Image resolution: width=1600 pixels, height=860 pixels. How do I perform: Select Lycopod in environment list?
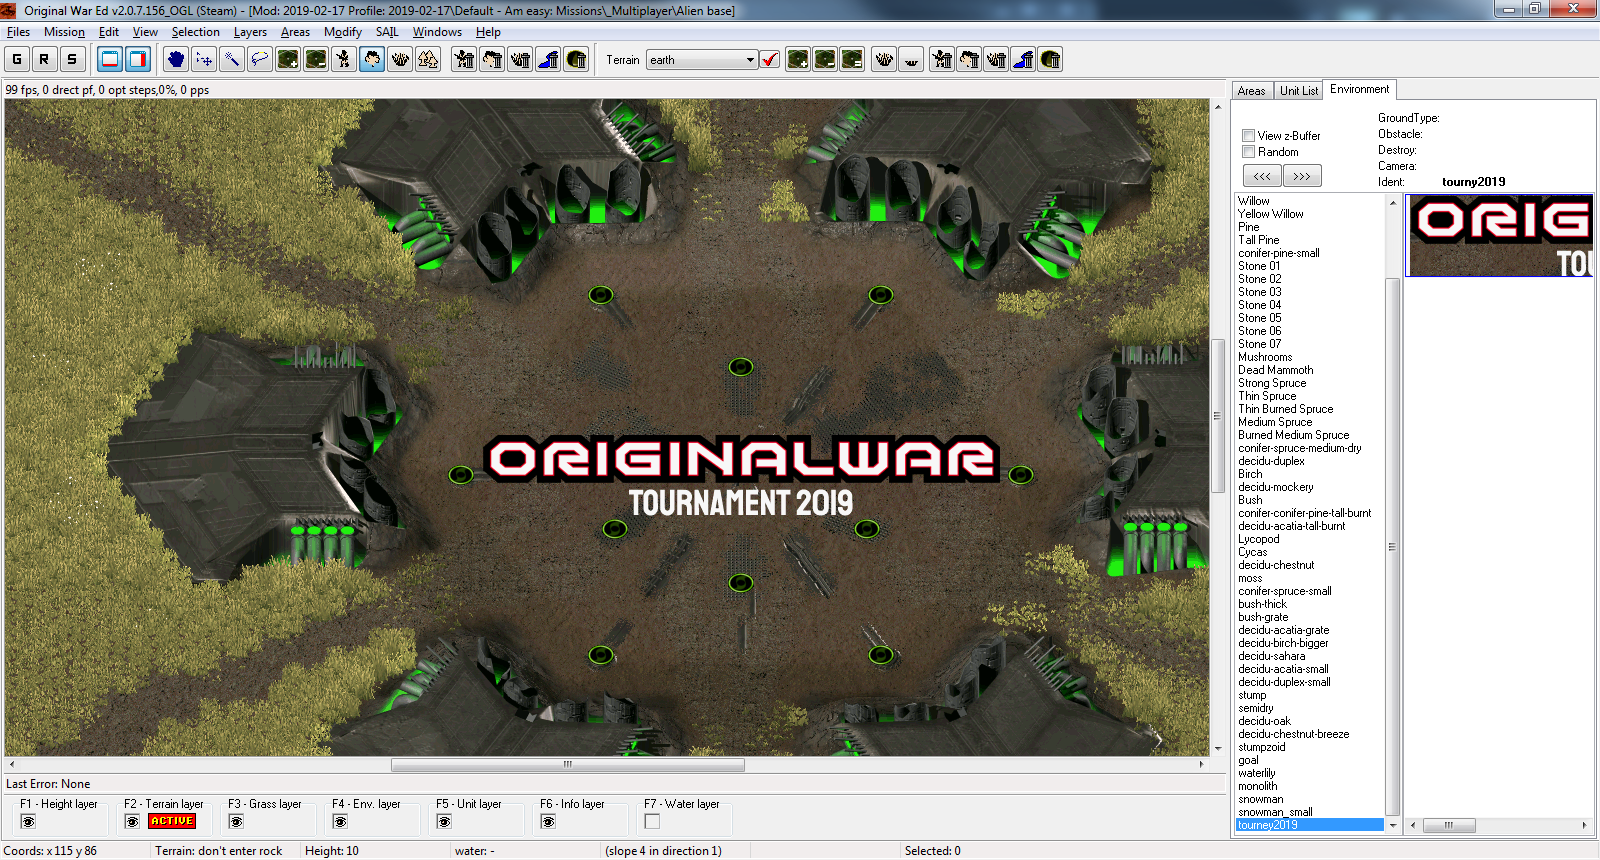point(1258,539)
